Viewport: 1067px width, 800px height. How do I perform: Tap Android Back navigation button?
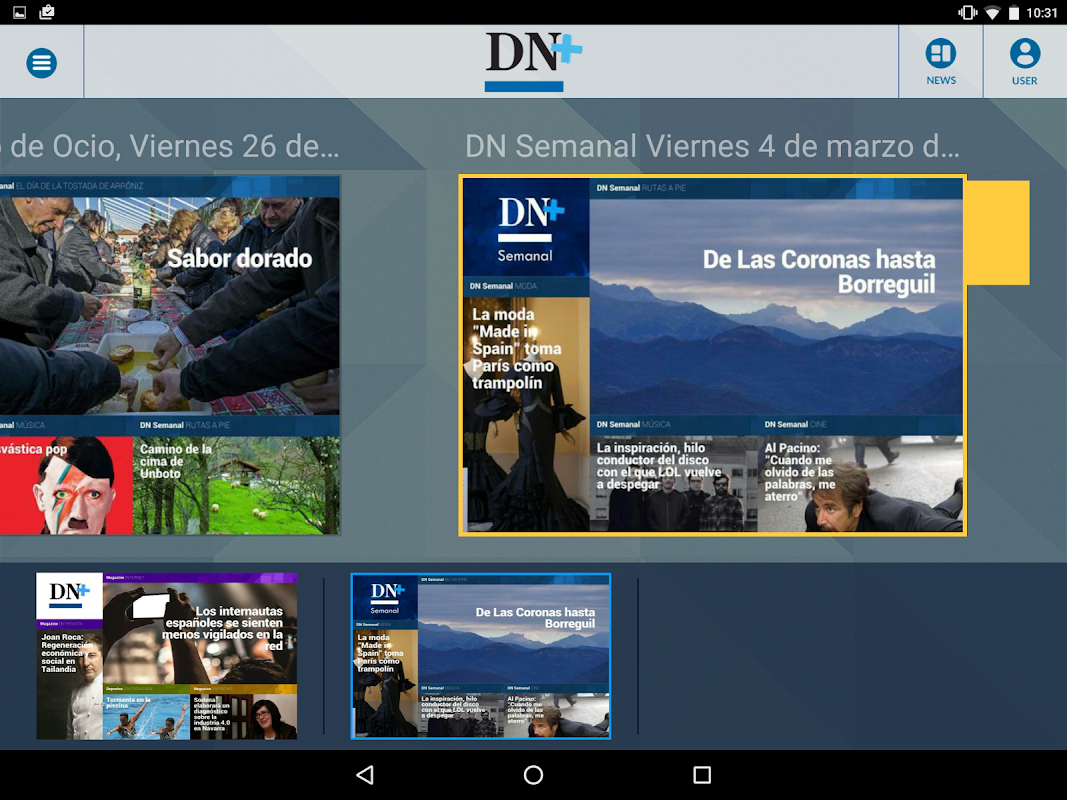point(365,775)
